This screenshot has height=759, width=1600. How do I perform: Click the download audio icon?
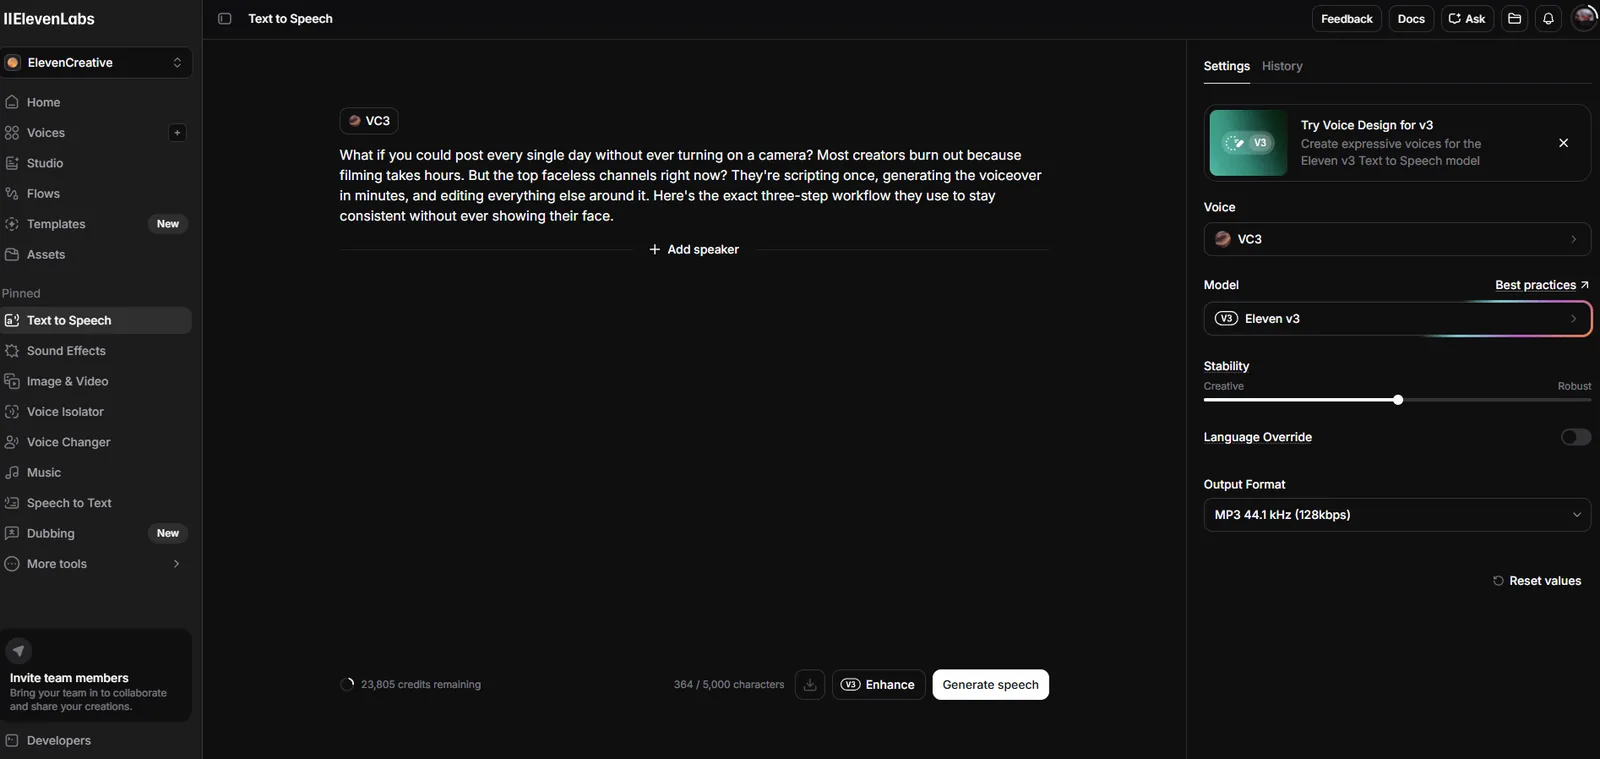point(810,685)
